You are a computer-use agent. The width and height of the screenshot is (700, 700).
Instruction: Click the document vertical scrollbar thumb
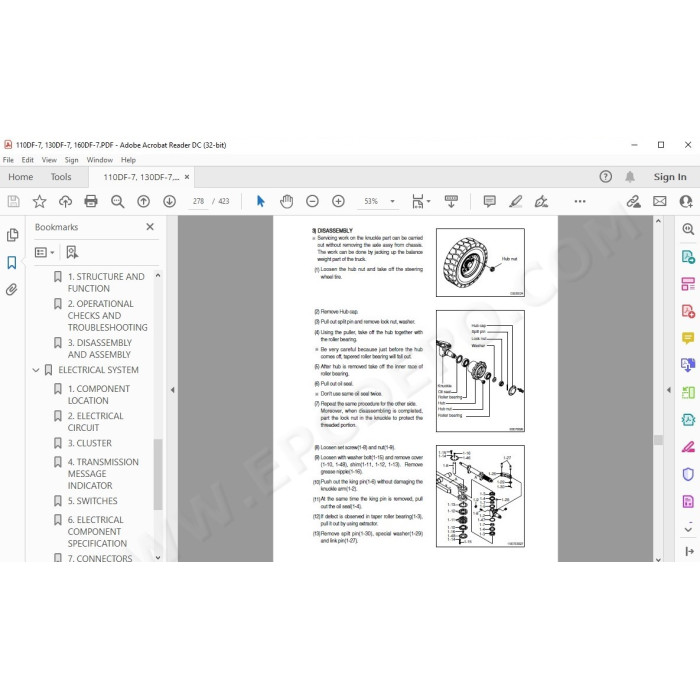[x=658, y=440]
